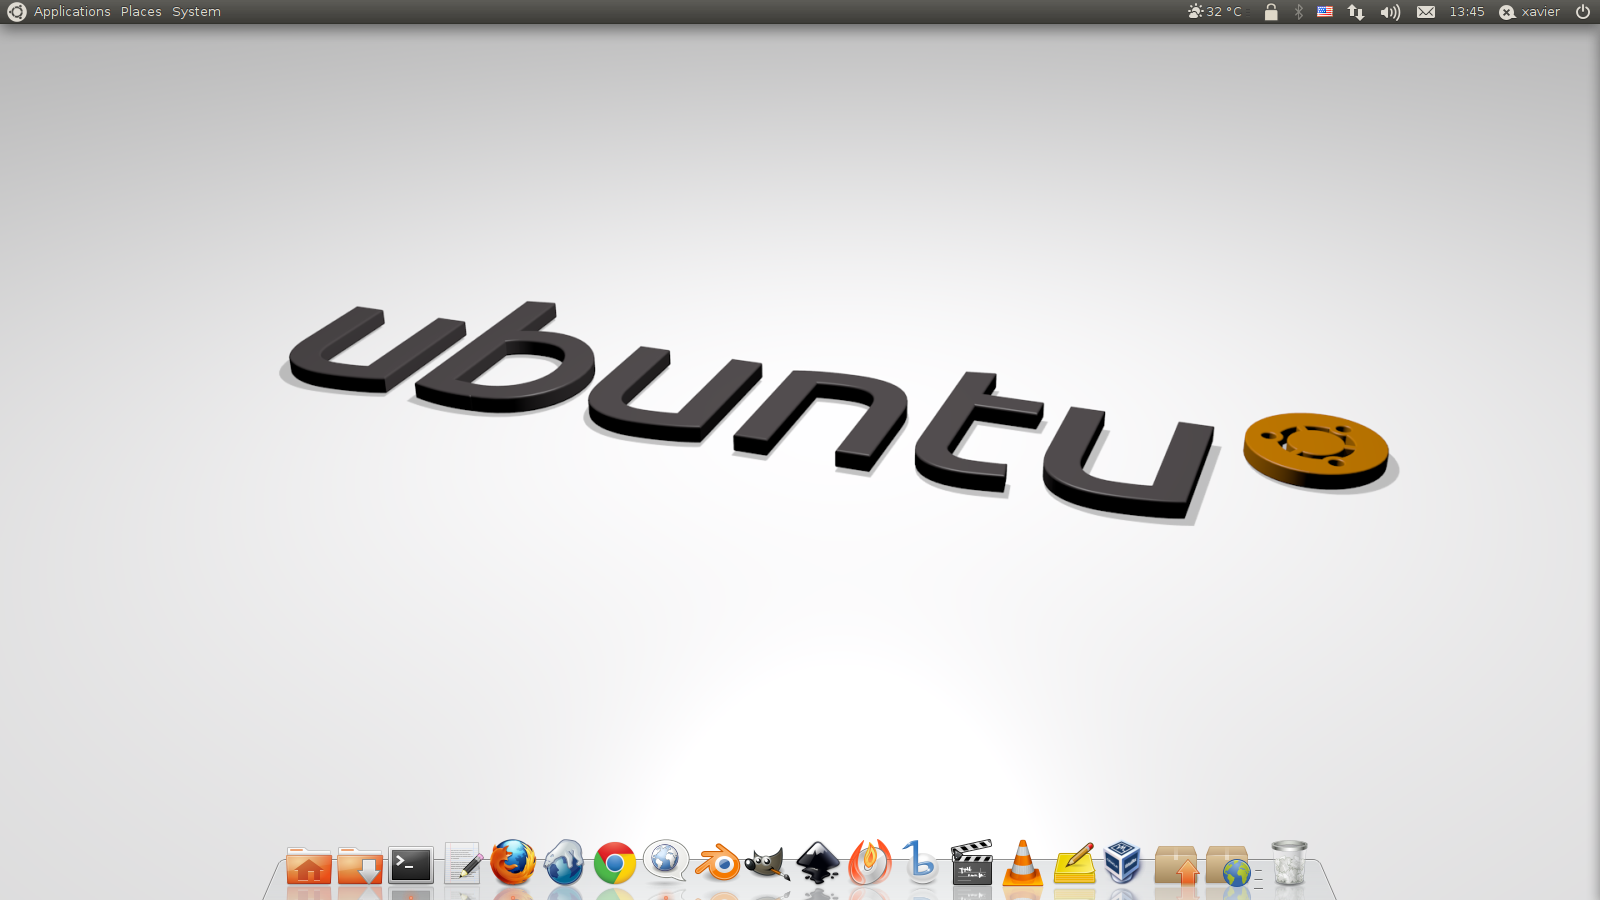Viewport: 1600px width, 900px height.
Task: Launch VirtualBox from the dock
Action: [1124, 862]
